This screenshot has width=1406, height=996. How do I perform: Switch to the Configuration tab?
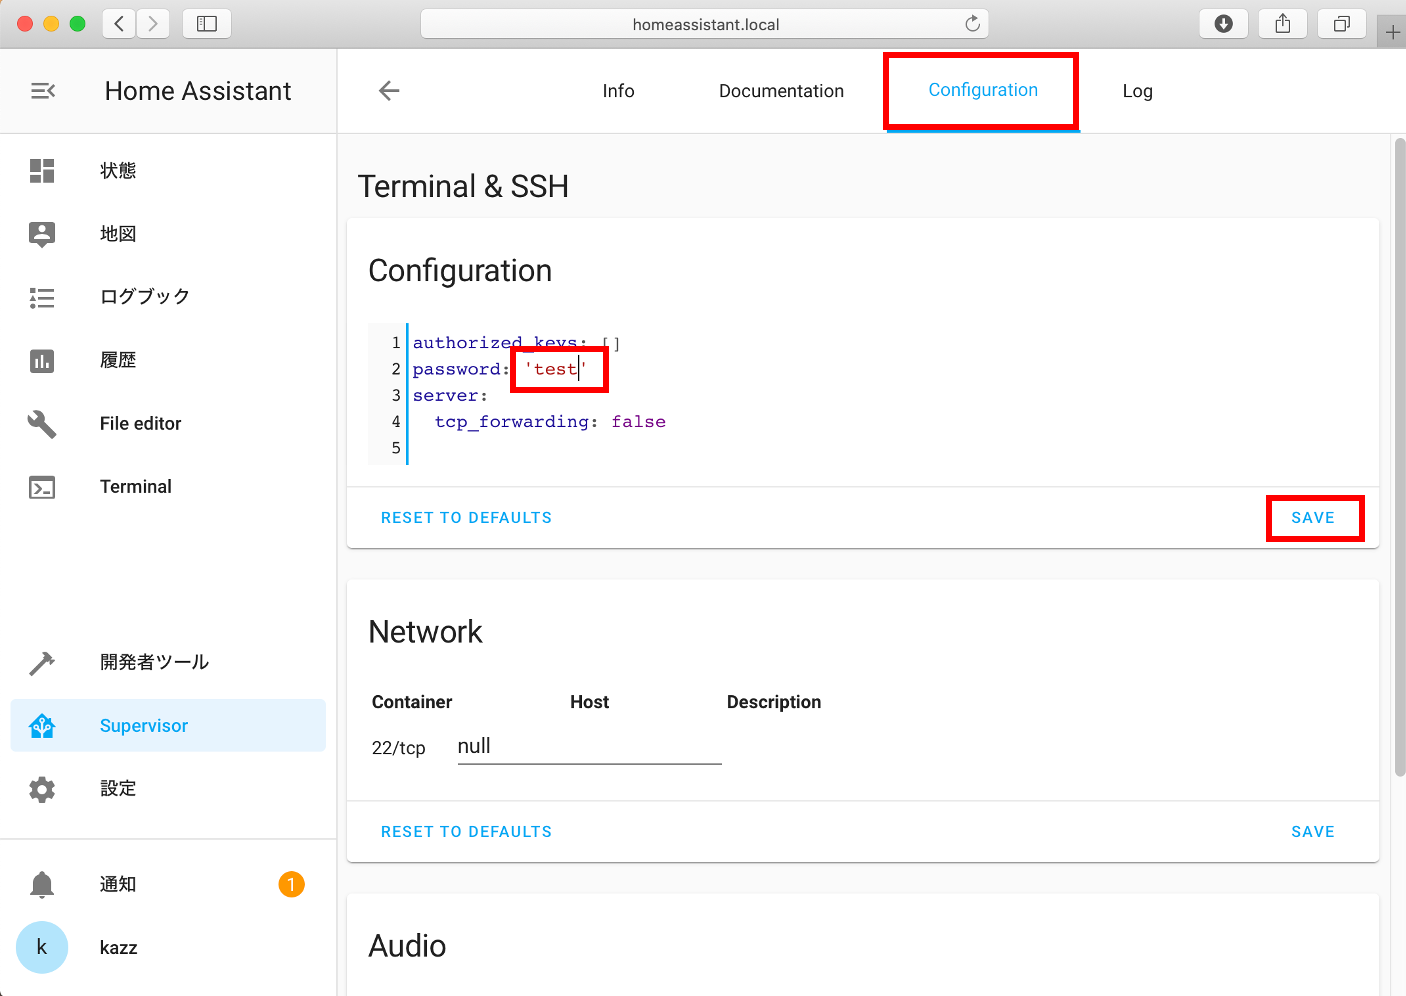[x=983, y=90]
